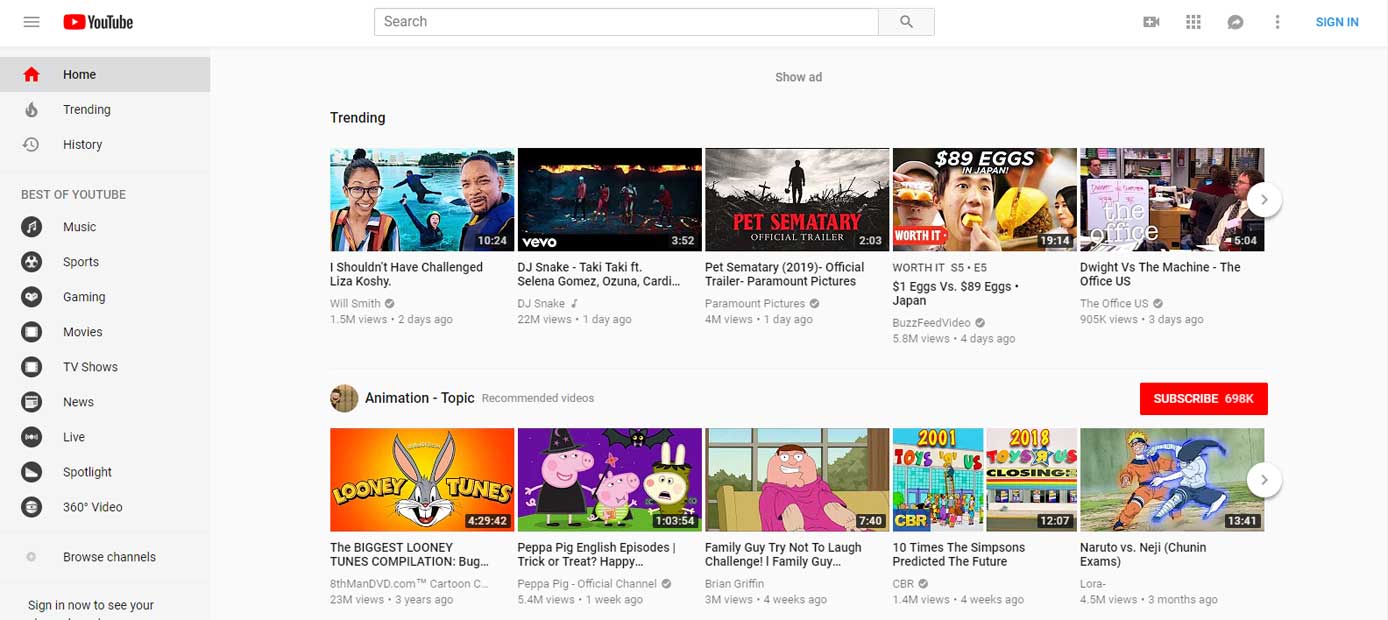Open the create video camera icon

click(1151, 22)
